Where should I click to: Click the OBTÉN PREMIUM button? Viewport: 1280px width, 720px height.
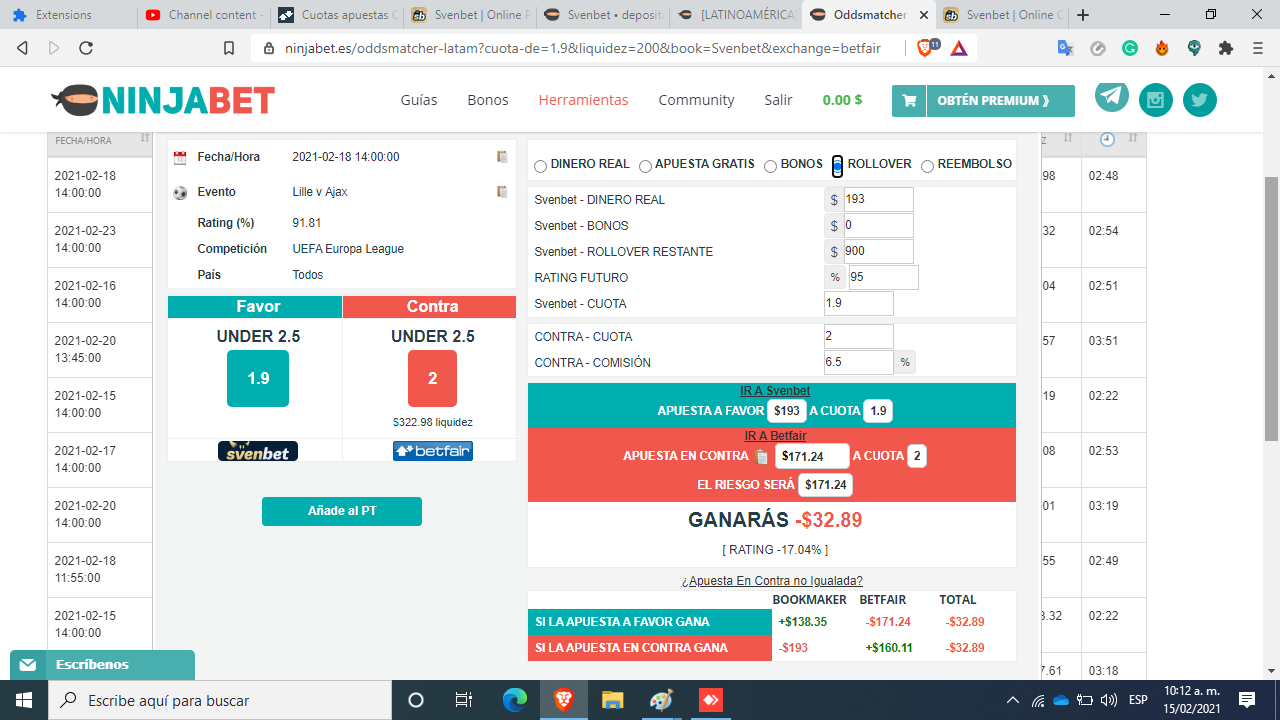(x=983, y=101)
